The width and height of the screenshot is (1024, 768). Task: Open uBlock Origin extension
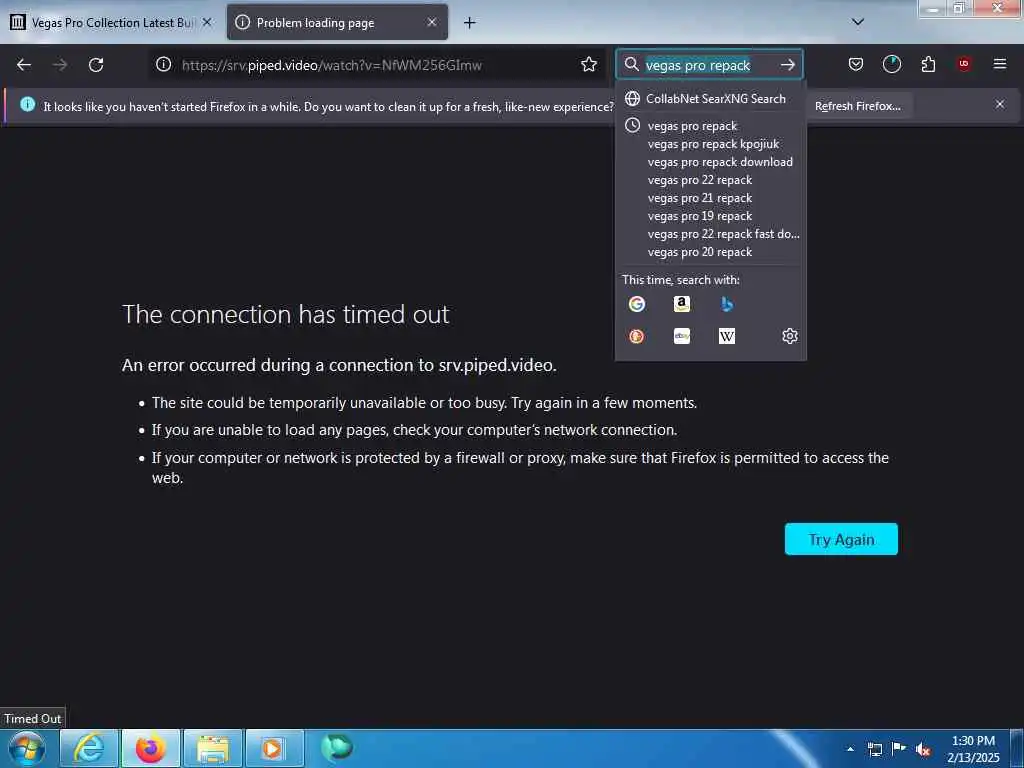click(964, 63)
